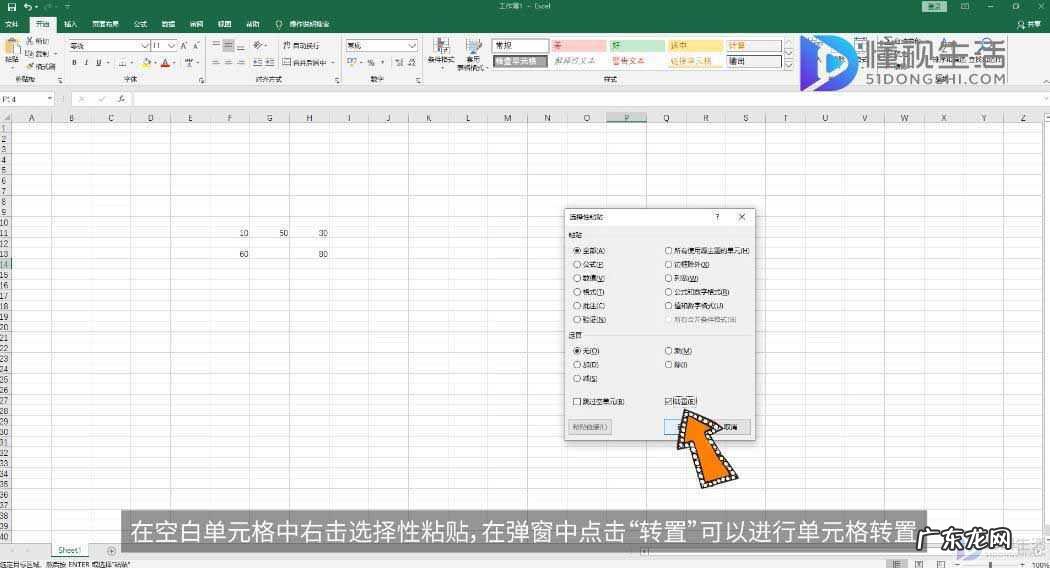Click the Middle Align icon

tap(228, 46)
